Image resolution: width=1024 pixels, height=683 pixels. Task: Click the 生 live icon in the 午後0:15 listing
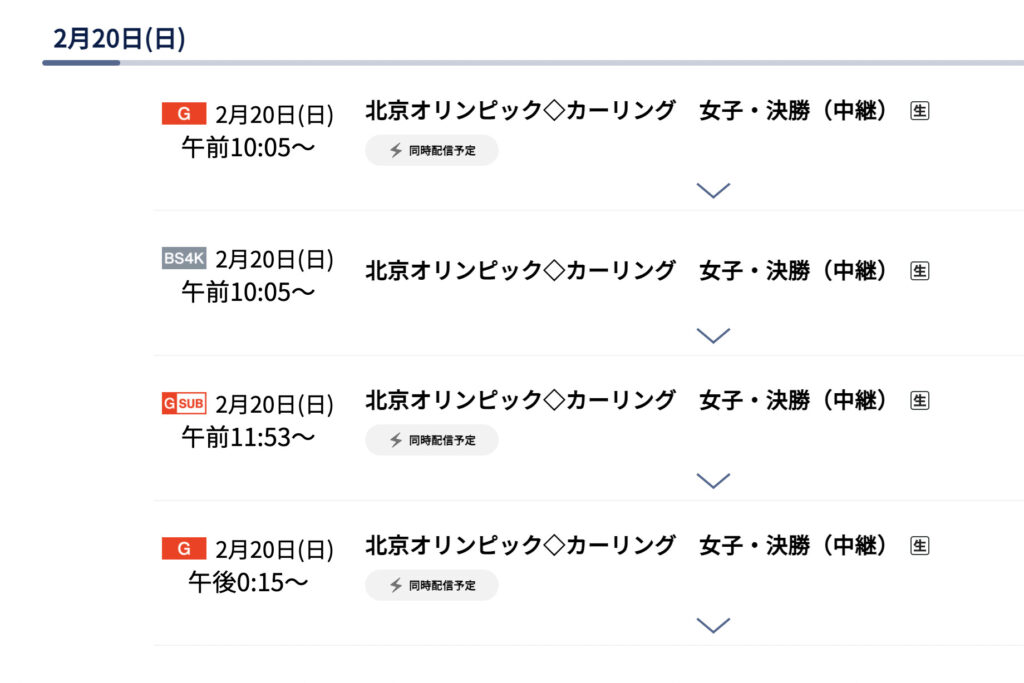coord(920,545)
